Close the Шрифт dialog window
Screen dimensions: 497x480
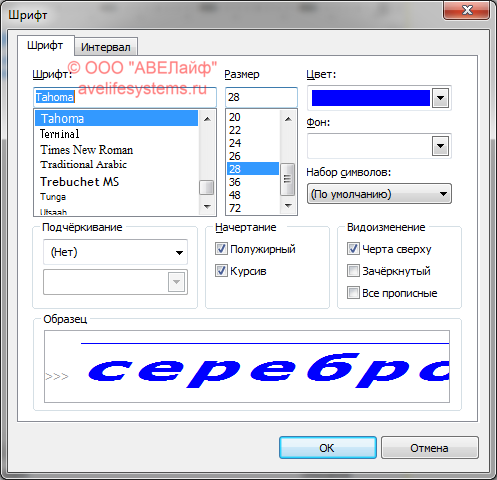(x=467, y=10)
